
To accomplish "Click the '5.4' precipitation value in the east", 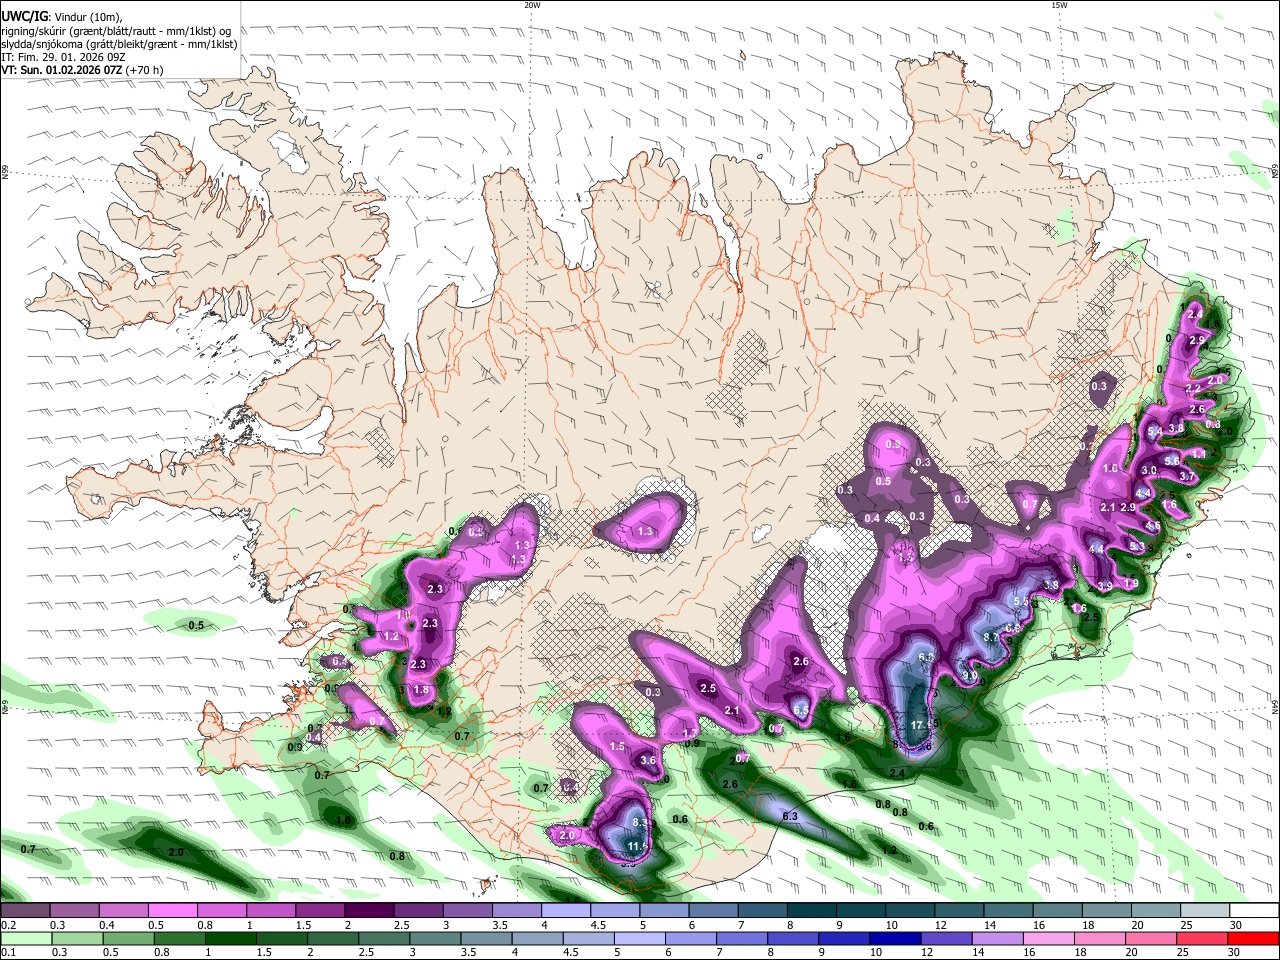I will (x=1155, y=431).
